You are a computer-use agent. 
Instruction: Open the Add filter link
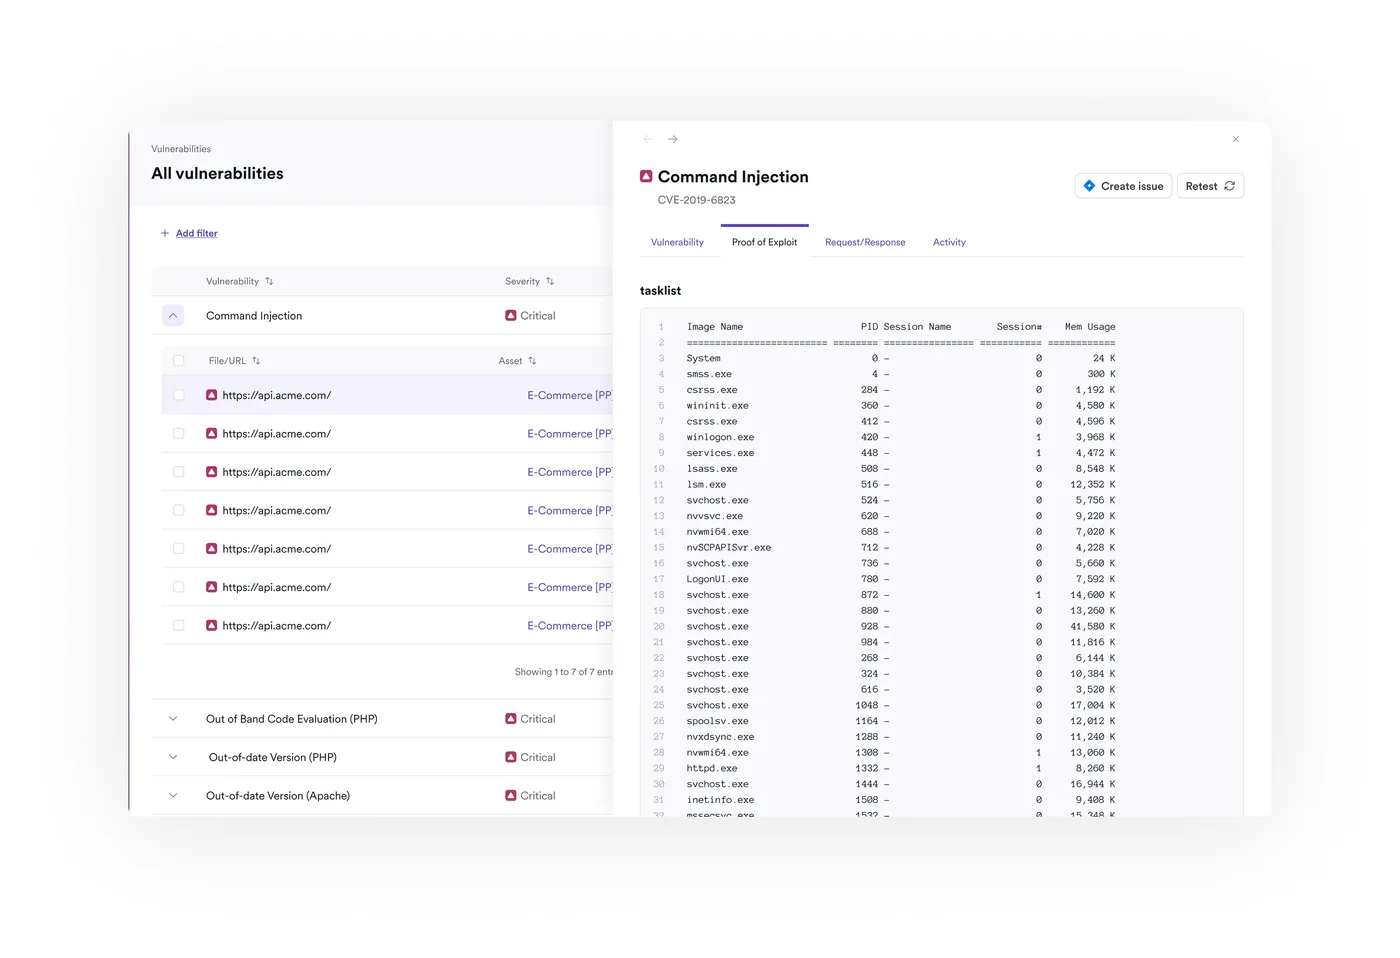tap(197, 233)
